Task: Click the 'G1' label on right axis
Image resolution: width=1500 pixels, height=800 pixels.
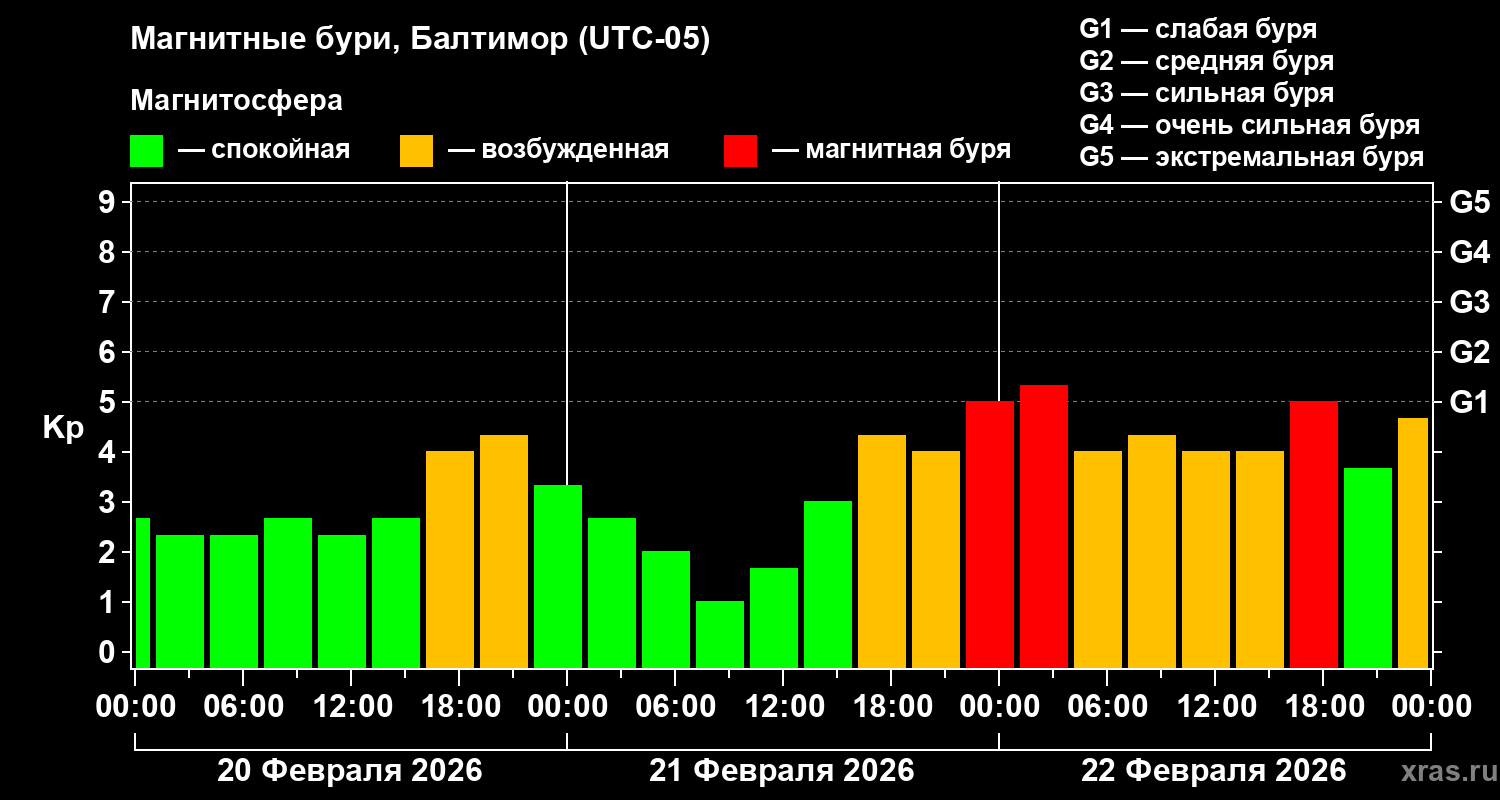Action: (x=1469, y=402)
